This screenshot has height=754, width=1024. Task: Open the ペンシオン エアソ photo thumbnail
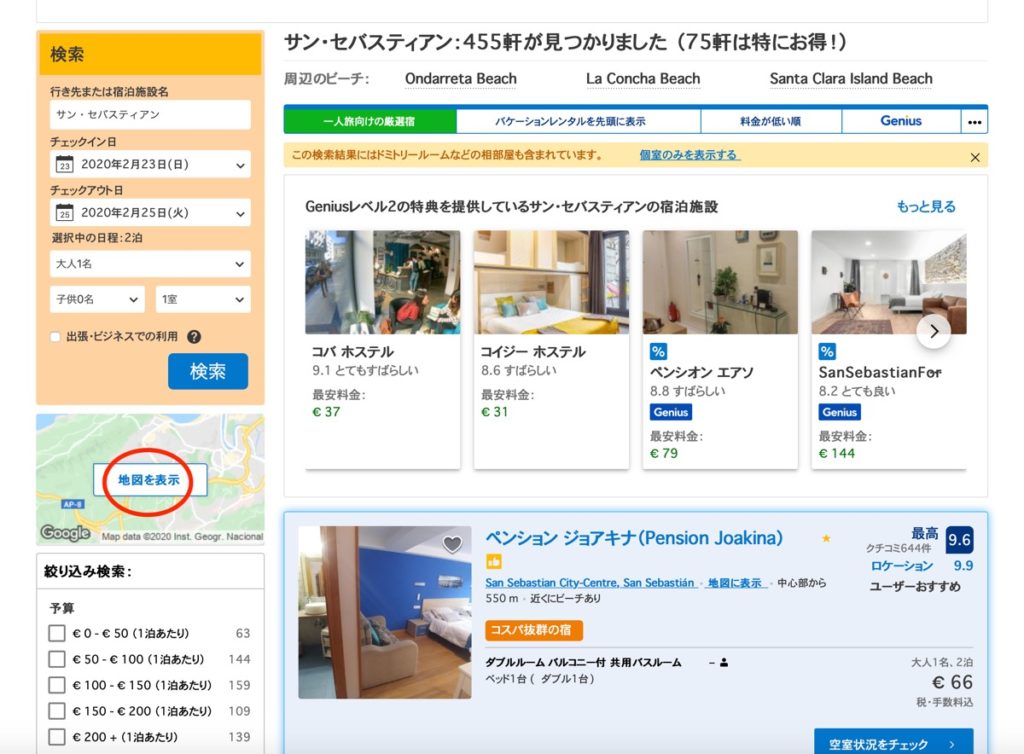pos(720,282)
